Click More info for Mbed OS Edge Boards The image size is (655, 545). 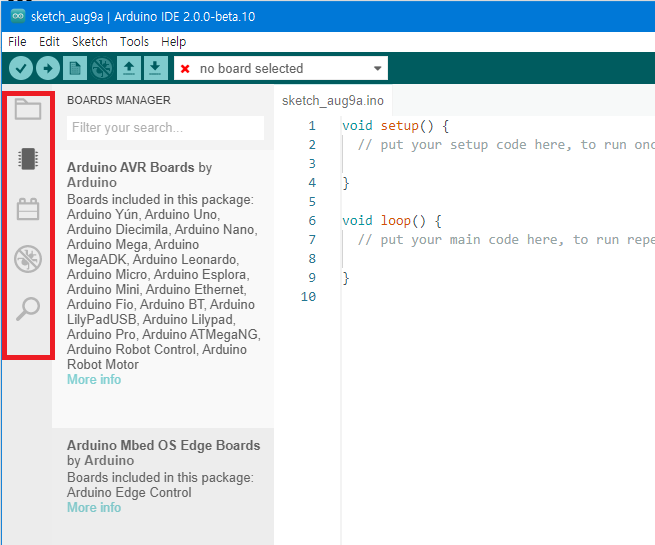click(x=94, y=507)
